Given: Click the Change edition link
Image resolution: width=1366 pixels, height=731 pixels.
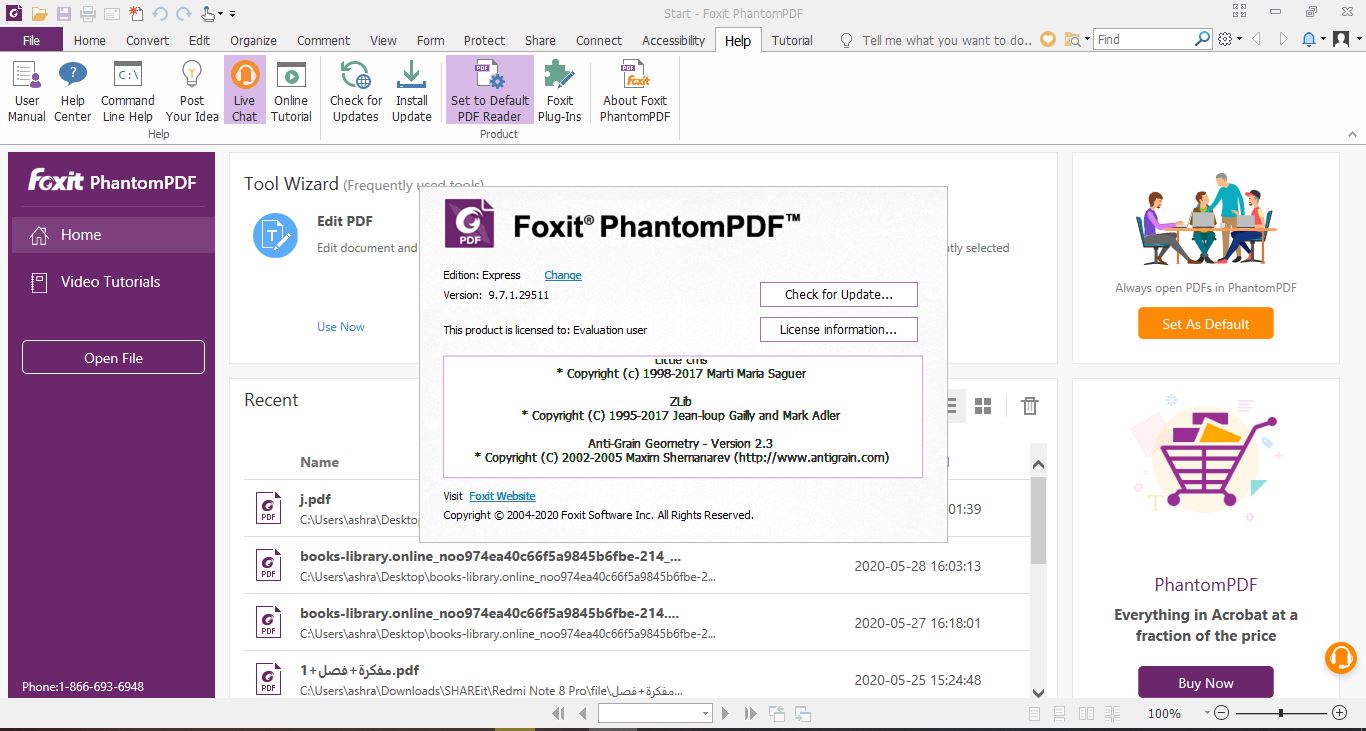Looking at the screenshot, I should coord(563,275).
